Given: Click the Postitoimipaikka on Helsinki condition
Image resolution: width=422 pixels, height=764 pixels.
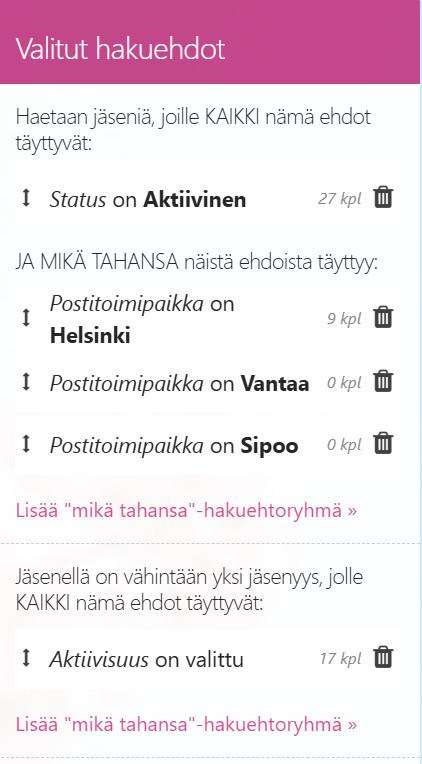Looking at the screenshot, I should (142, 320).
